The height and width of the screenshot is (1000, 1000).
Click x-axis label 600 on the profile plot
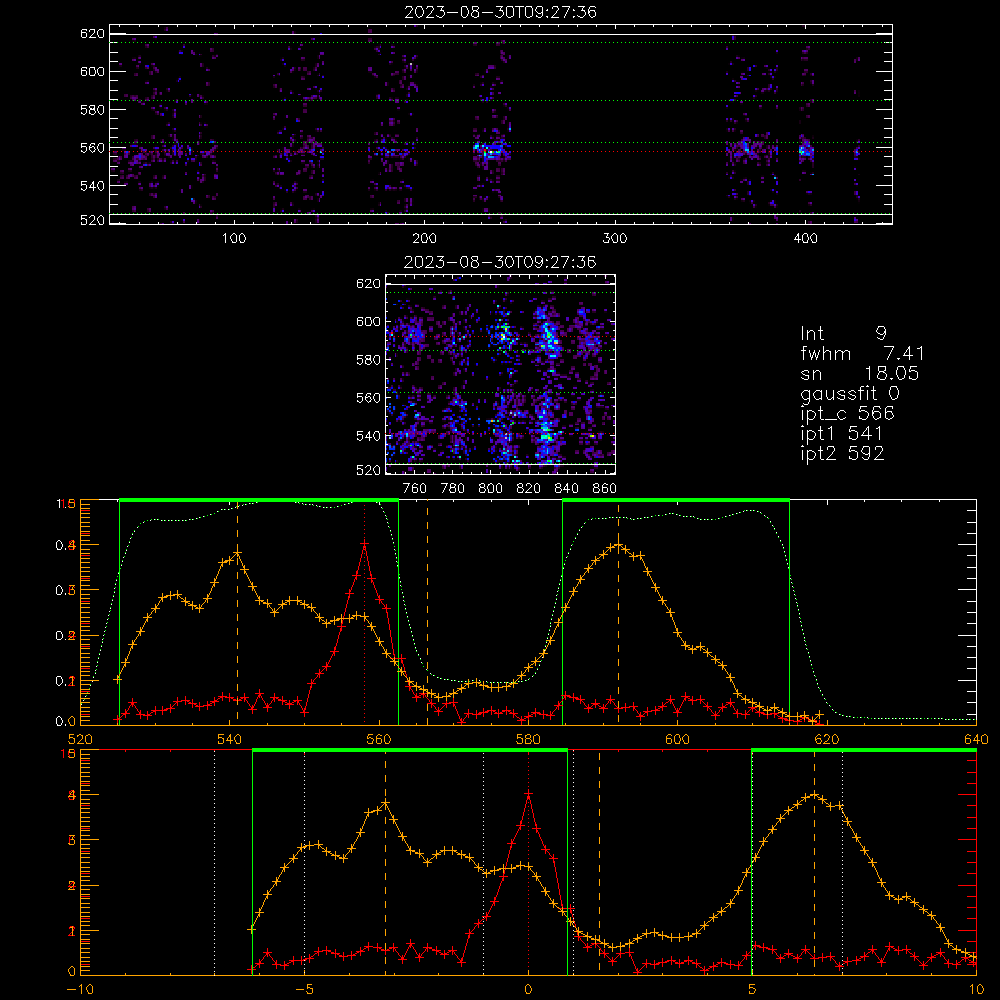pos(677,740)
